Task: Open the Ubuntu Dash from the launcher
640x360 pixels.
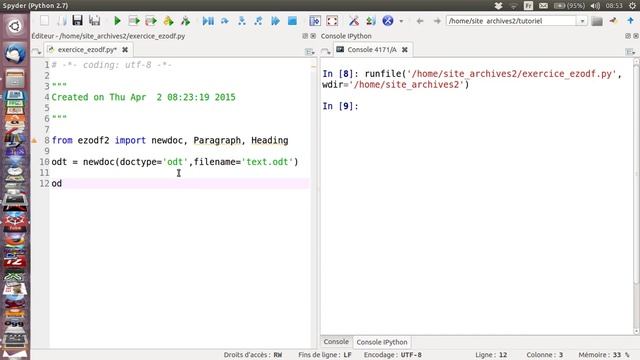Action: click(x=15, y=27)
